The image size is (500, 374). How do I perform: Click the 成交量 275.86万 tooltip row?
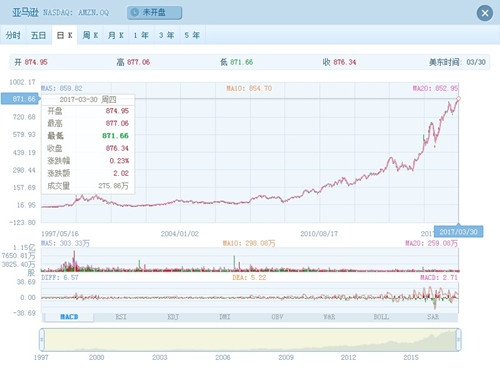pos(88,186)
